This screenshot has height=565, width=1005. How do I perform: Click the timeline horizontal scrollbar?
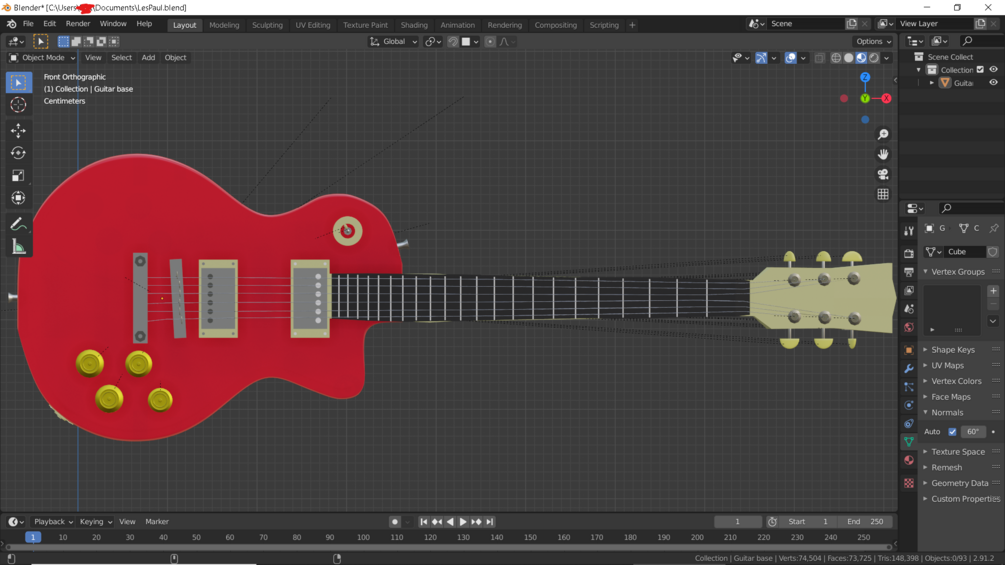pyautogui.click(x=449, y=548)
